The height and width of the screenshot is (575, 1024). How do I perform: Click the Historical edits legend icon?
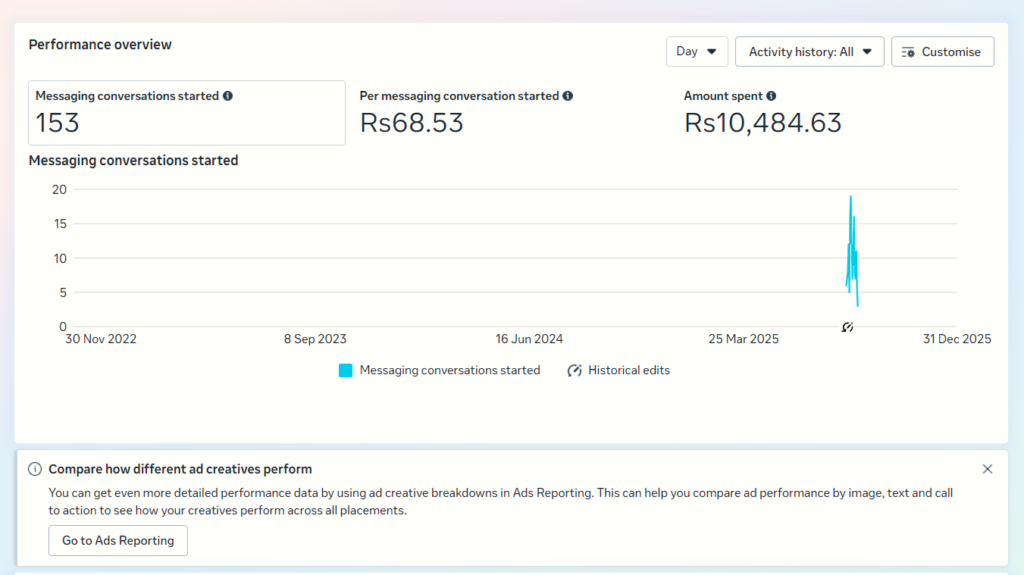click(575, 370)
